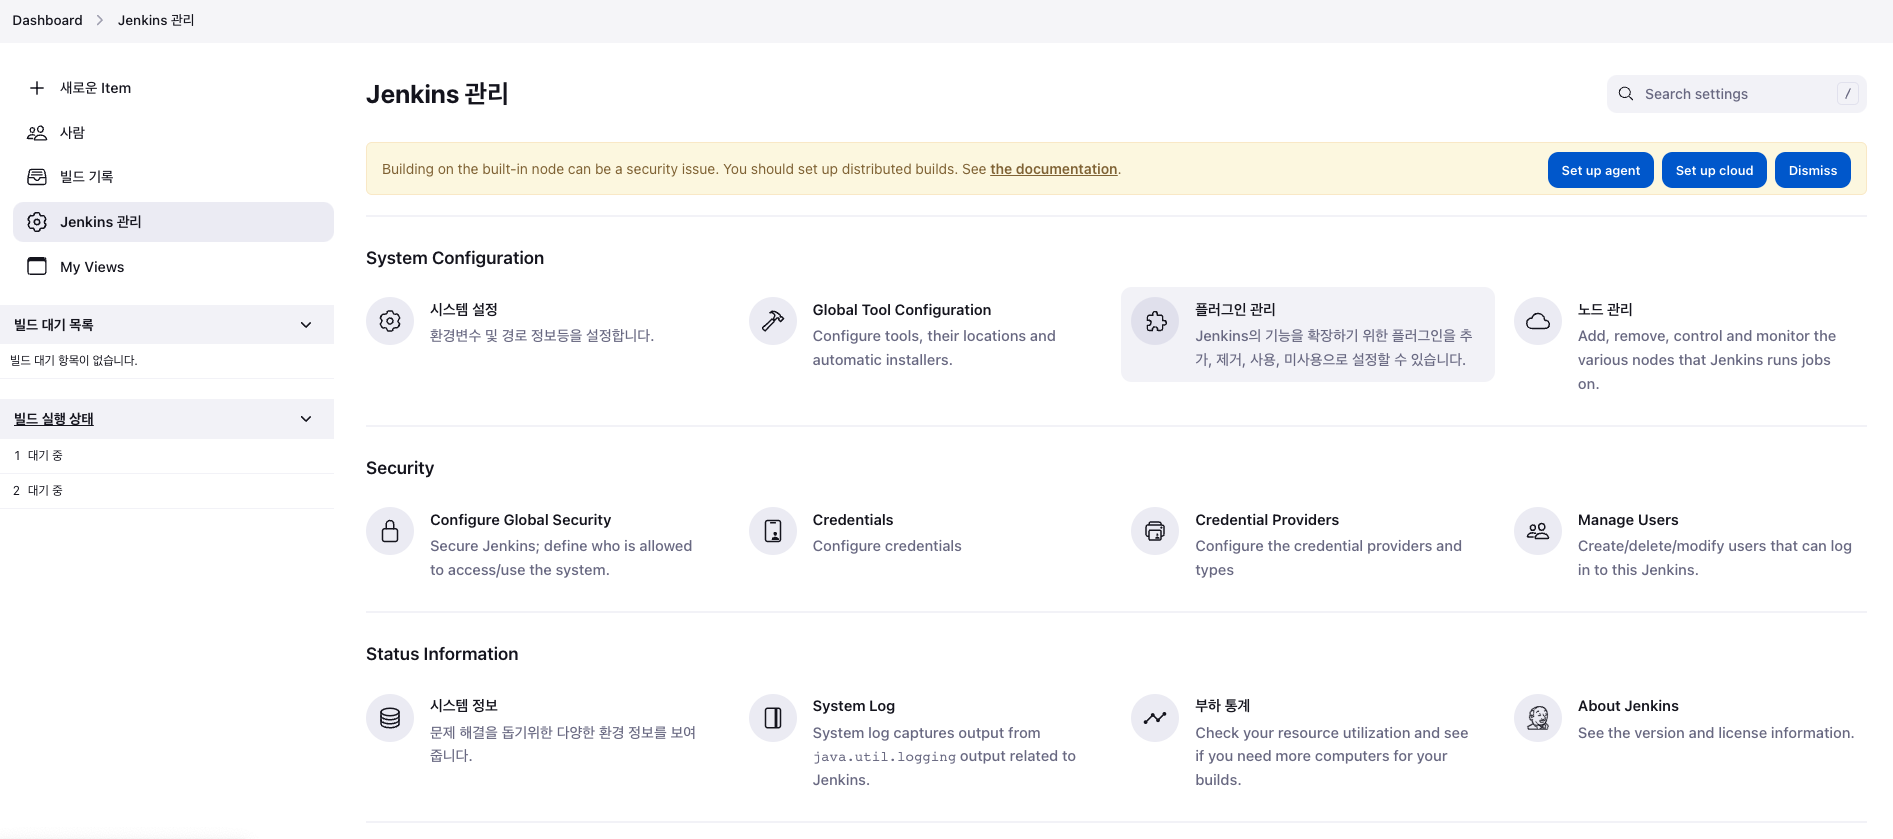Click the 빌드 대기 목록 panel title
The height and width of the screenshot is (839, 1893).
pos(54,325)
